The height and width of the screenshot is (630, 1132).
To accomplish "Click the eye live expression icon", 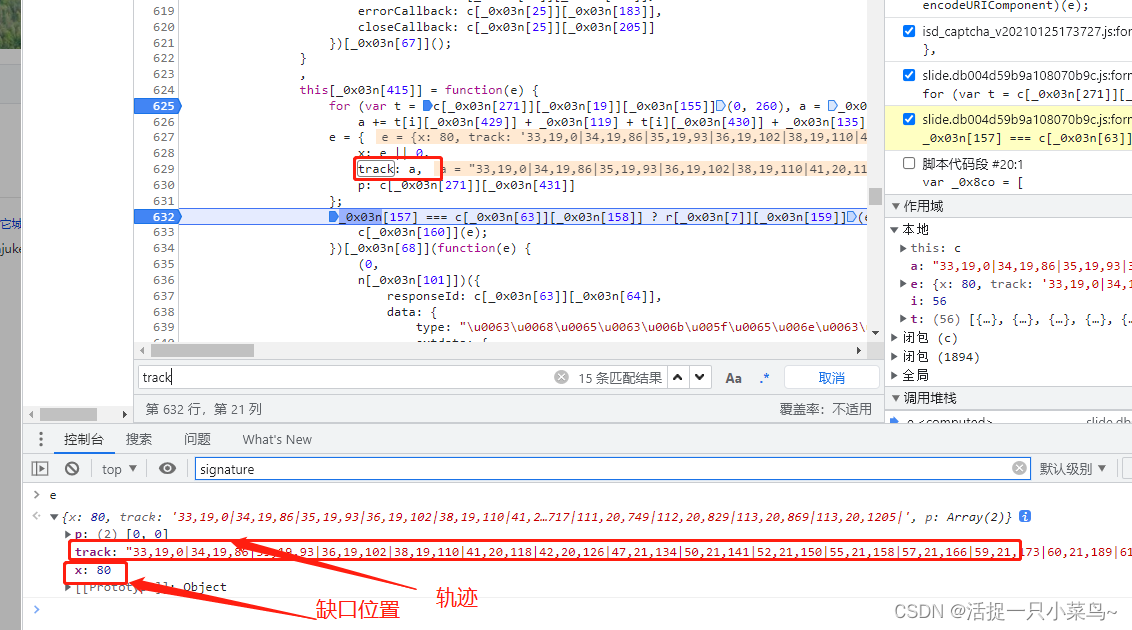I will coord(167,468).
